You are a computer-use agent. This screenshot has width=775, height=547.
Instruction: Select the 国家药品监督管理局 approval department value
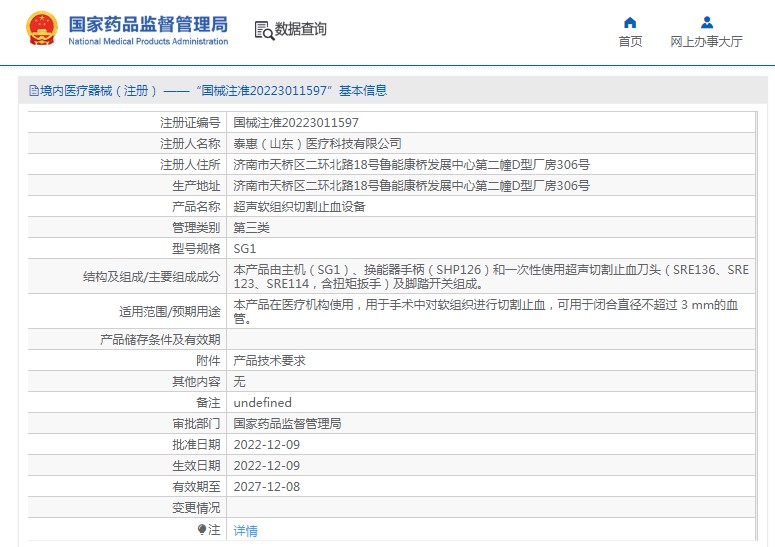[287, 424]
